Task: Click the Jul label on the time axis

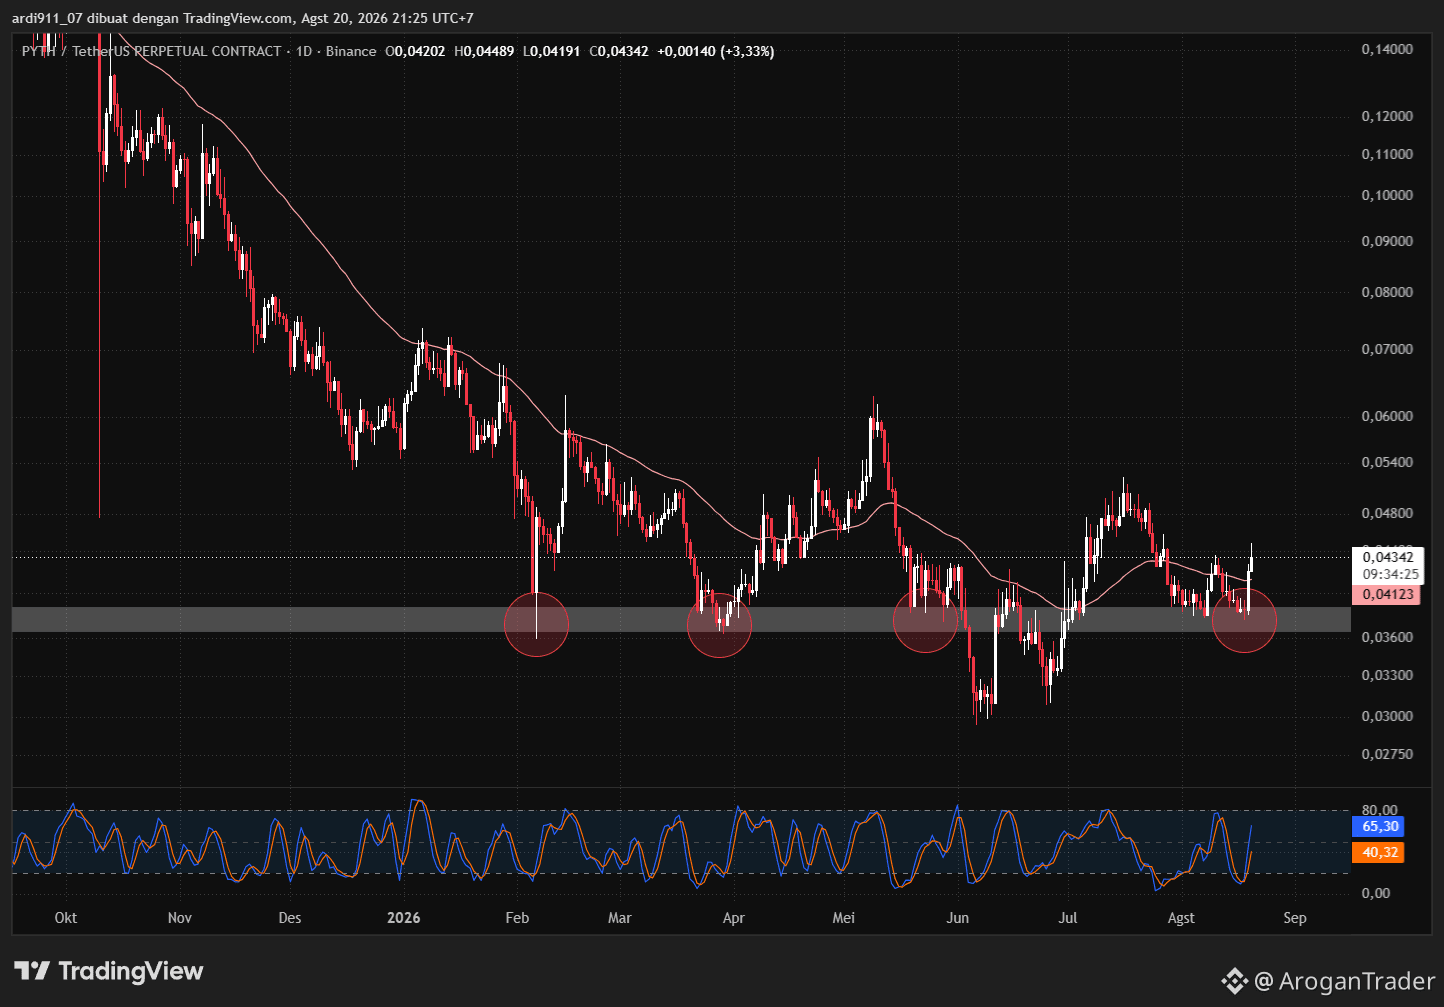Action: pyautogui.click(x=1068, y=918)
